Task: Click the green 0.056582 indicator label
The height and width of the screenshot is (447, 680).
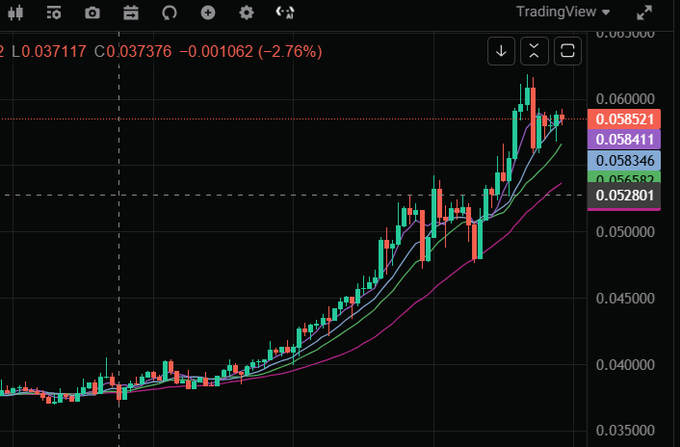Action: click(624, 177)
